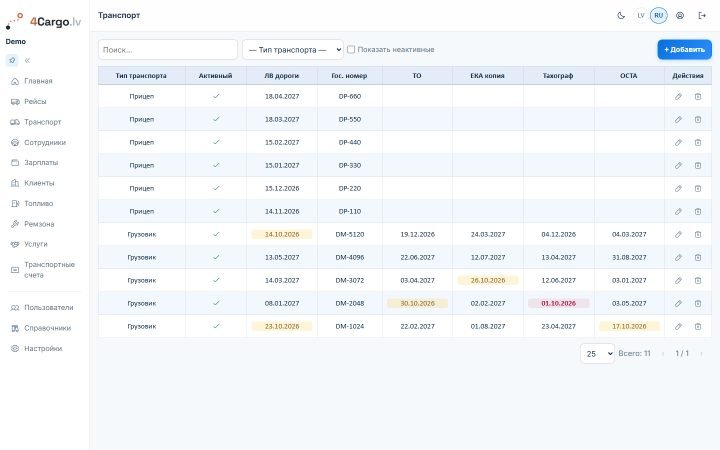Click the pin sidebar icon
This screenshot has height=450, width=720.
(x=12, y=60)
